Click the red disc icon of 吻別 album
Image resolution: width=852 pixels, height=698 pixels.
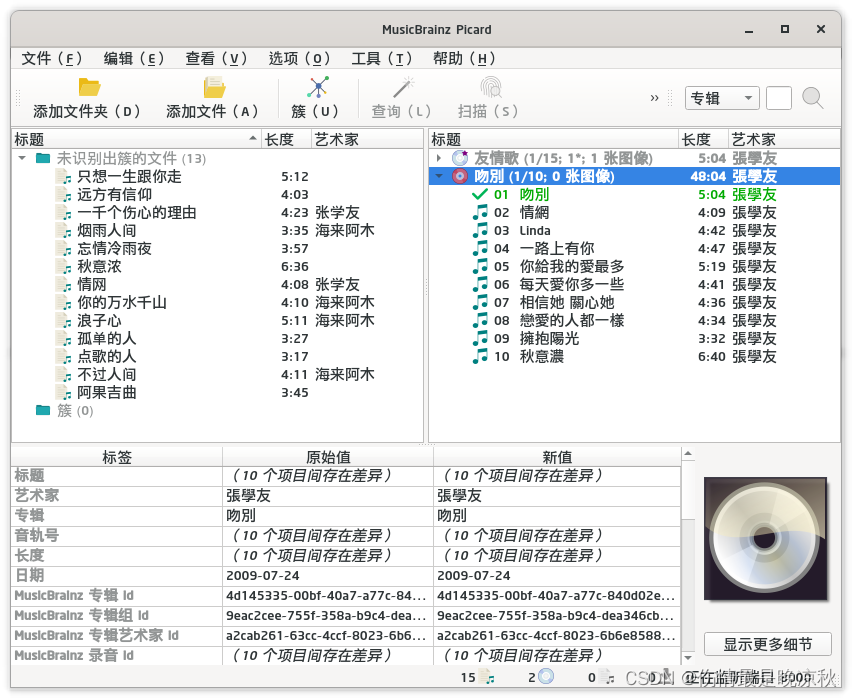pyautogui.click(x=460, y=176)
